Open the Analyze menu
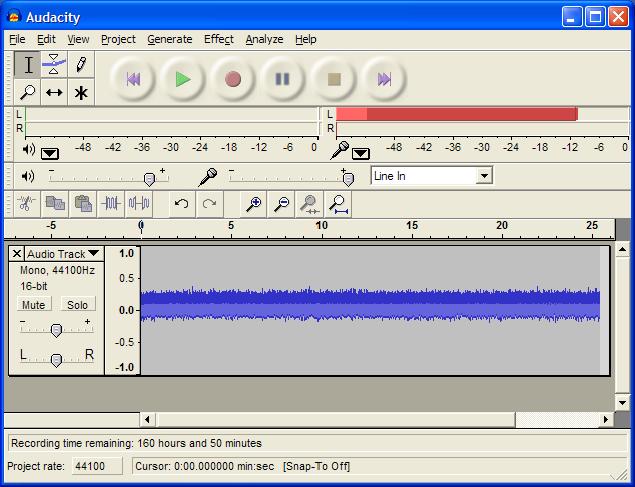This screenshot has height=487, width=635. tap(264, 39)
